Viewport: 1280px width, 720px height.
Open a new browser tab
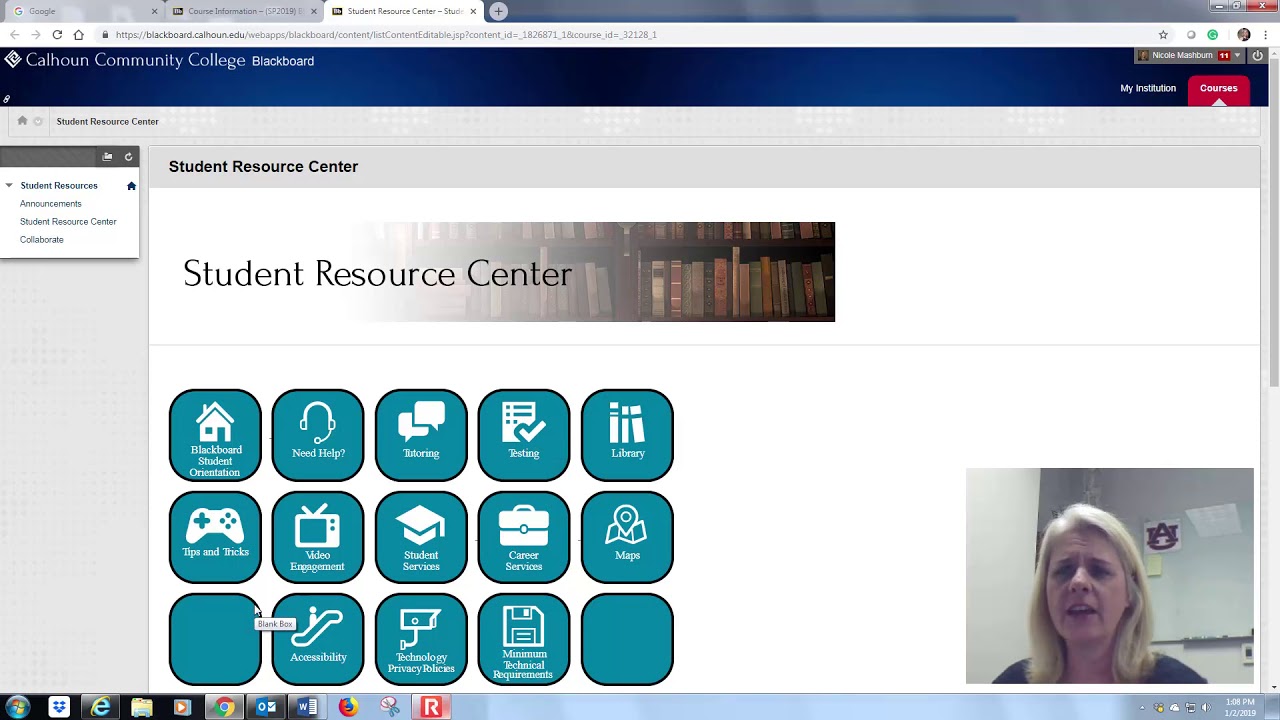[x=498, y=11]
